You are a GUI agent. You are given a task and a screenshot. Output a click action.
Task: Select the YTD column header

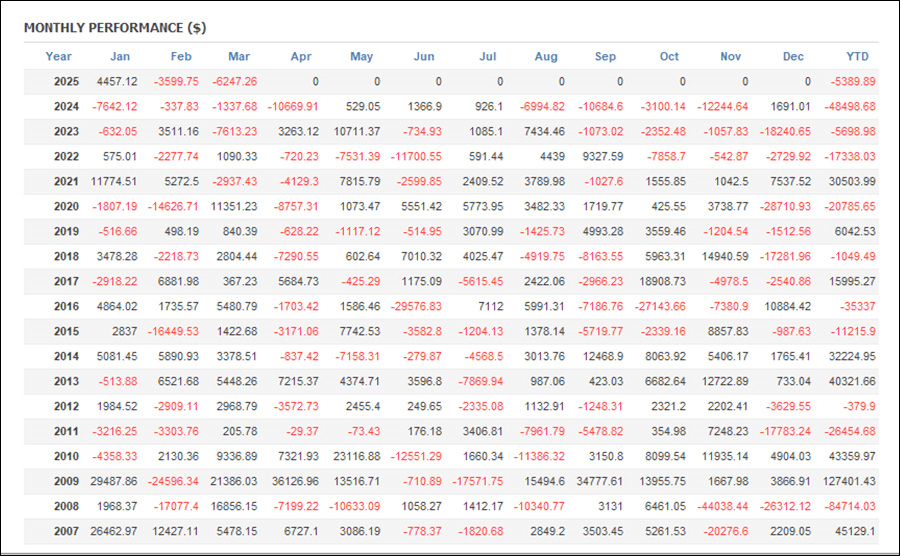coord(858,56)
